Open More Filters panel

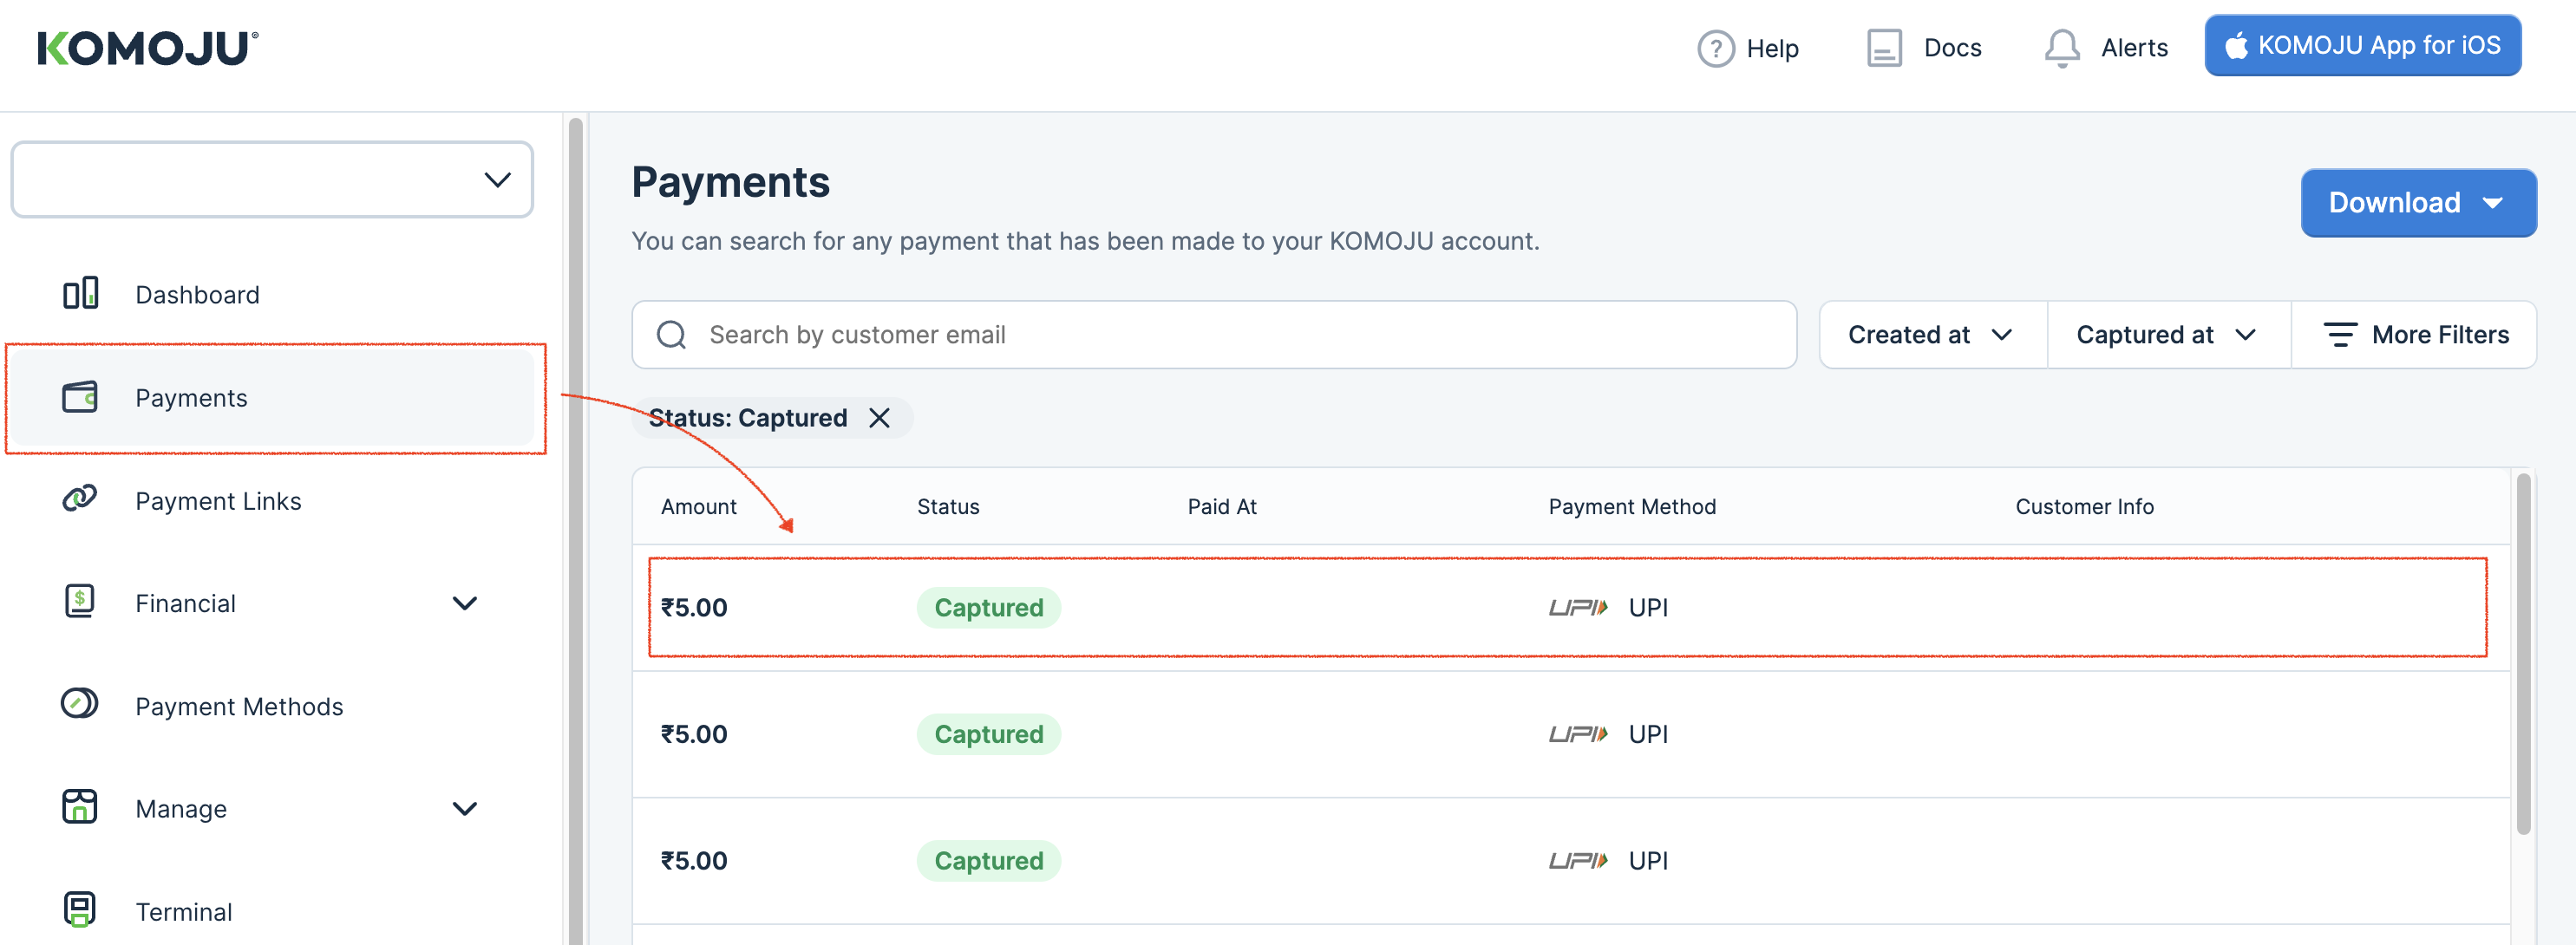2415,335
